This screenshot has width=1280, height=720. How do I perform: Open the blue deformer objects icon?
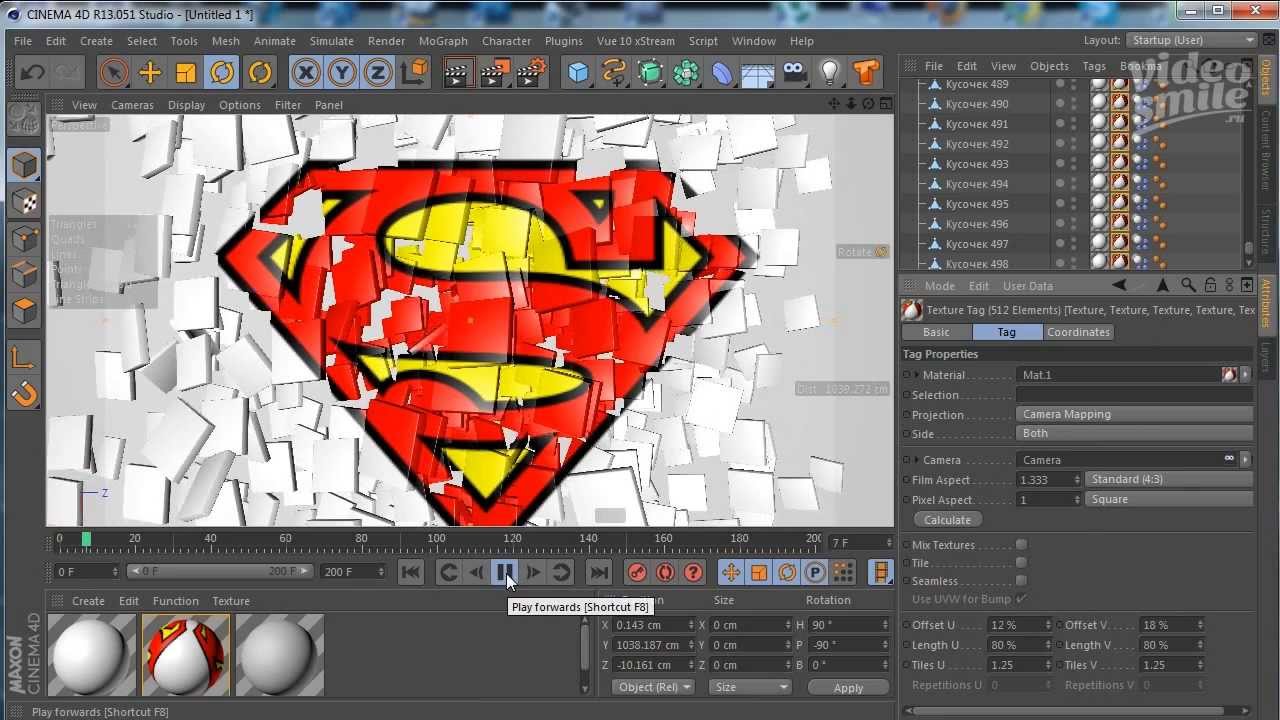[722, 72]
